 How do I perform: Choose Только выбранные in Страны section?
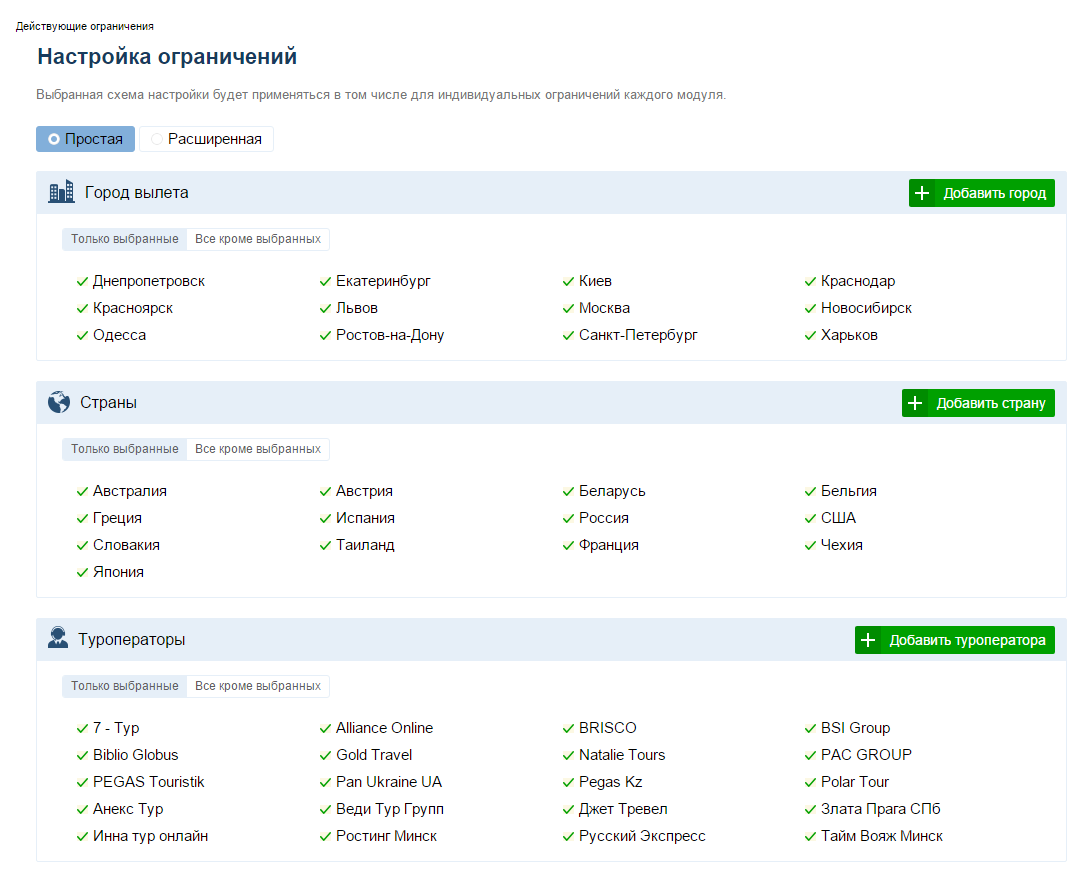125,449
